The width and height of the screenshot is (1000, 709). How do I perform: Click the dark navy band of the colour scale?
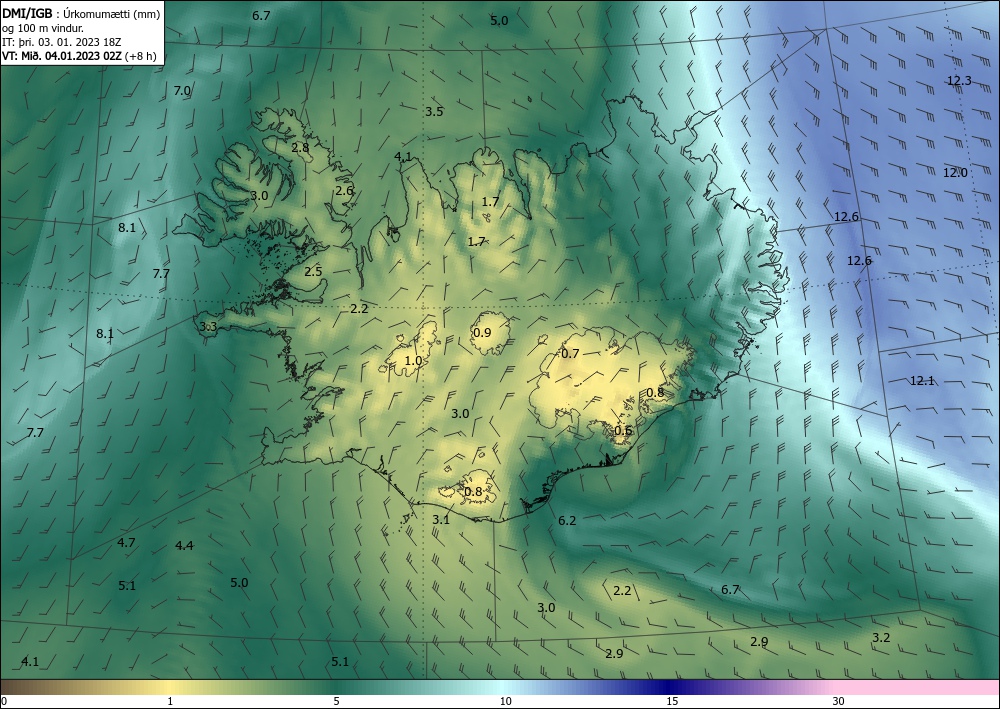pos(670,687)
